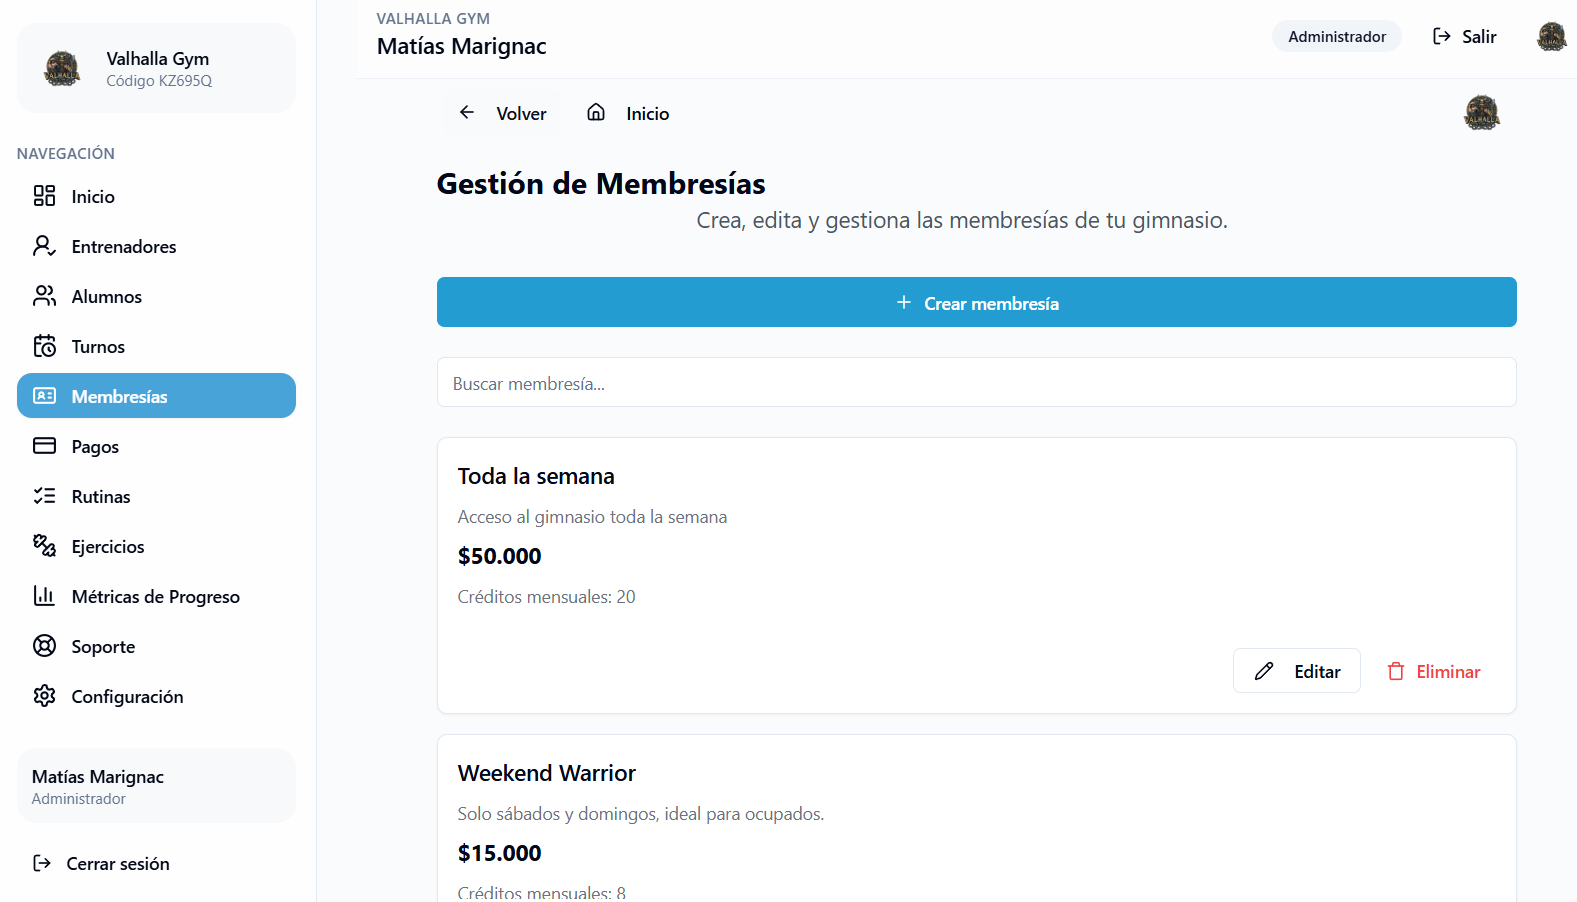Open Rutinas using the checklist icon
Screen dimensions: 1577x902
click(x=45, y=496)
